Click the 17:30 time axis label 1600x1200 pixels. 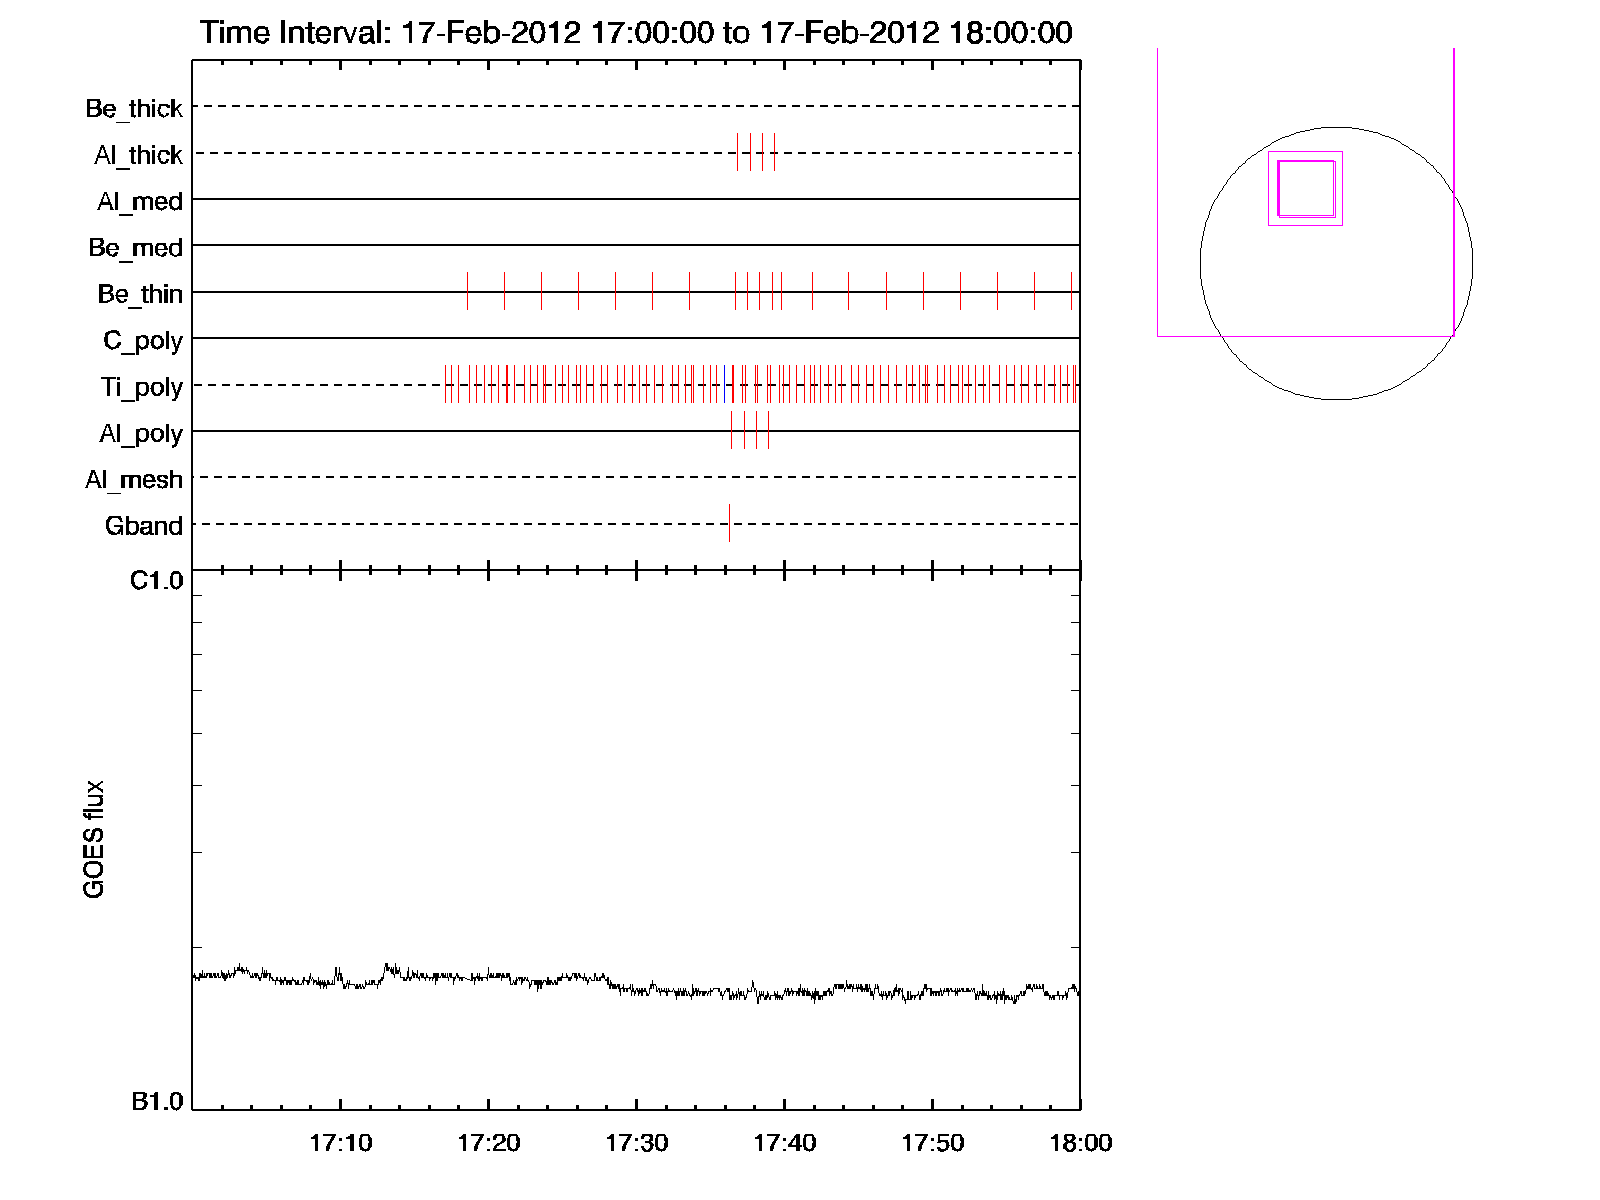(636, 1143)
